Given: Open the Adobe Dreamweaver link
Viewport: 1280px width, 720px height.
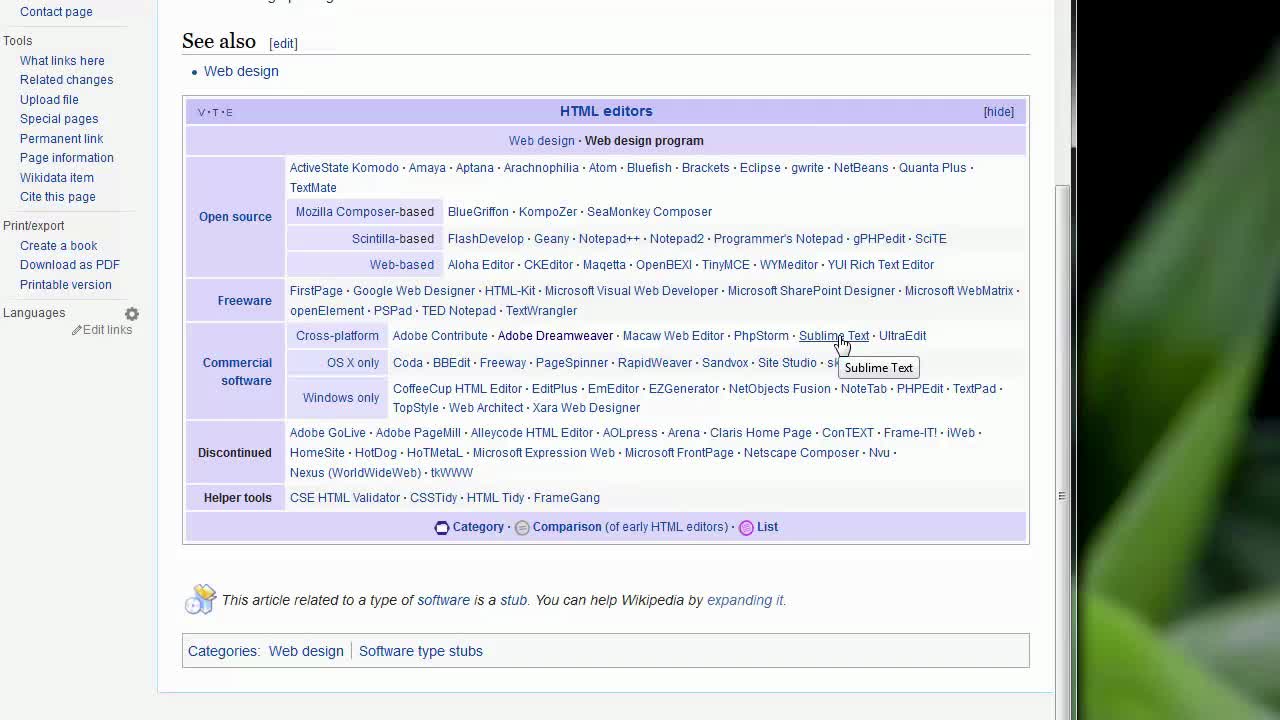Looking at the screenshot, I should coord(555,336).
